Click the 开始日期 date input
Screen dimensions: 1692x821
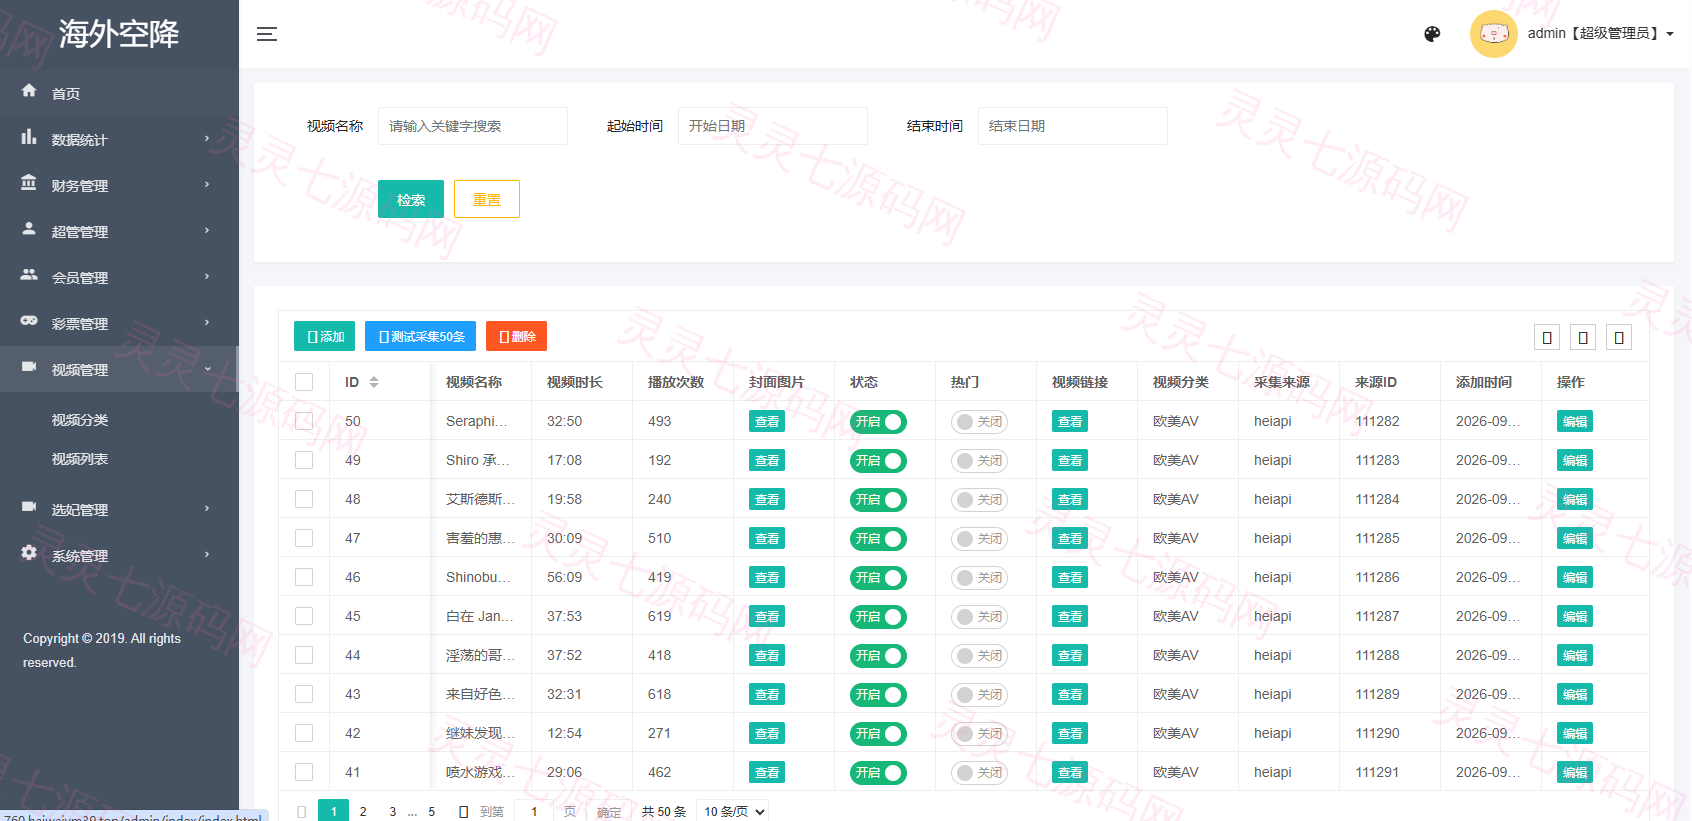tap(773, 126)
